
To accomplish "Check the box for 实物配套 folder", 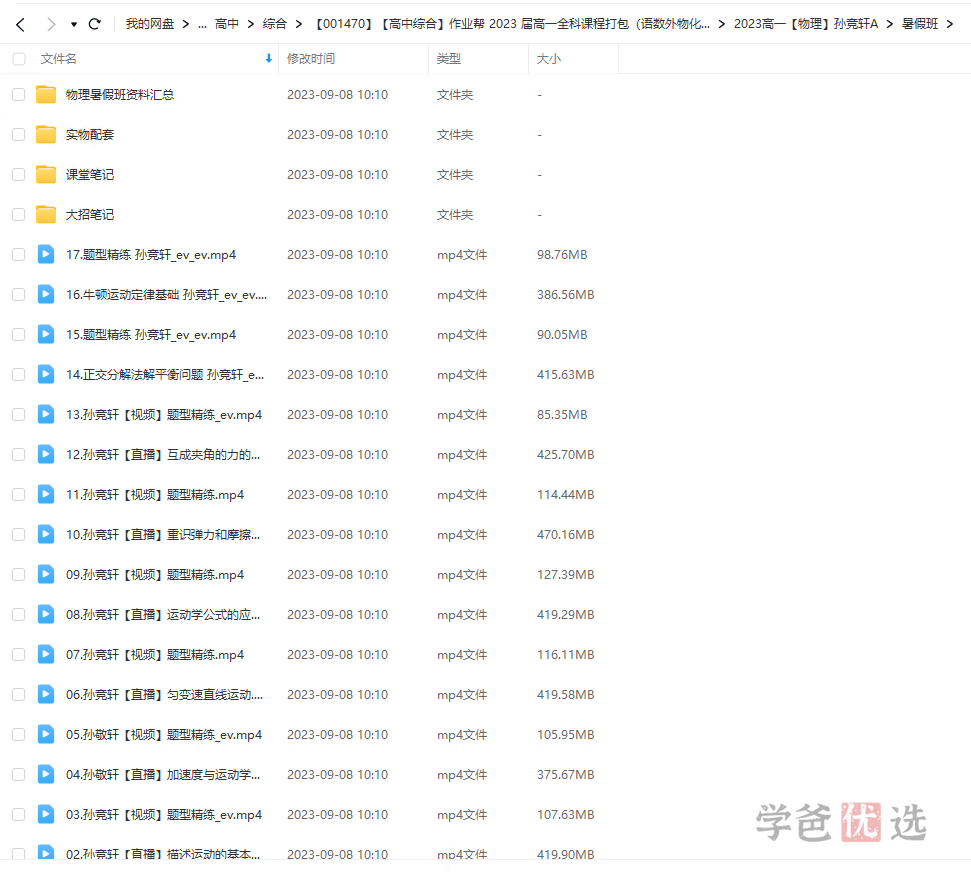I will (x=19, y=134).
